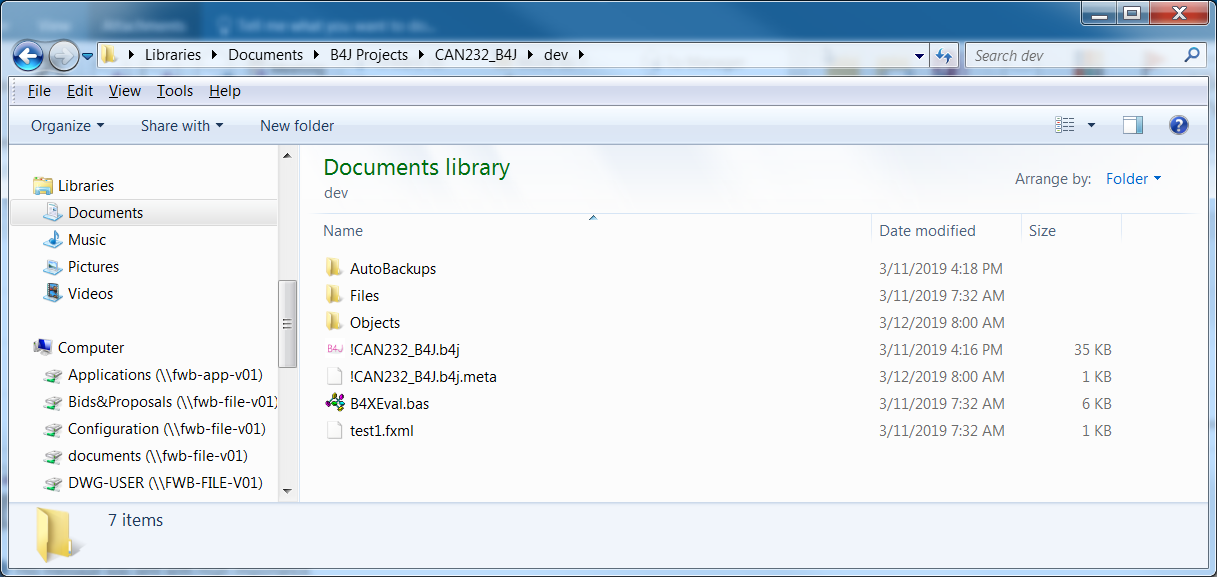The width and height of the screenshot is (1217, 577).
Task: Open the Applications (\\fwb-app-v01) network drive
Action: (x=165, y=375)
